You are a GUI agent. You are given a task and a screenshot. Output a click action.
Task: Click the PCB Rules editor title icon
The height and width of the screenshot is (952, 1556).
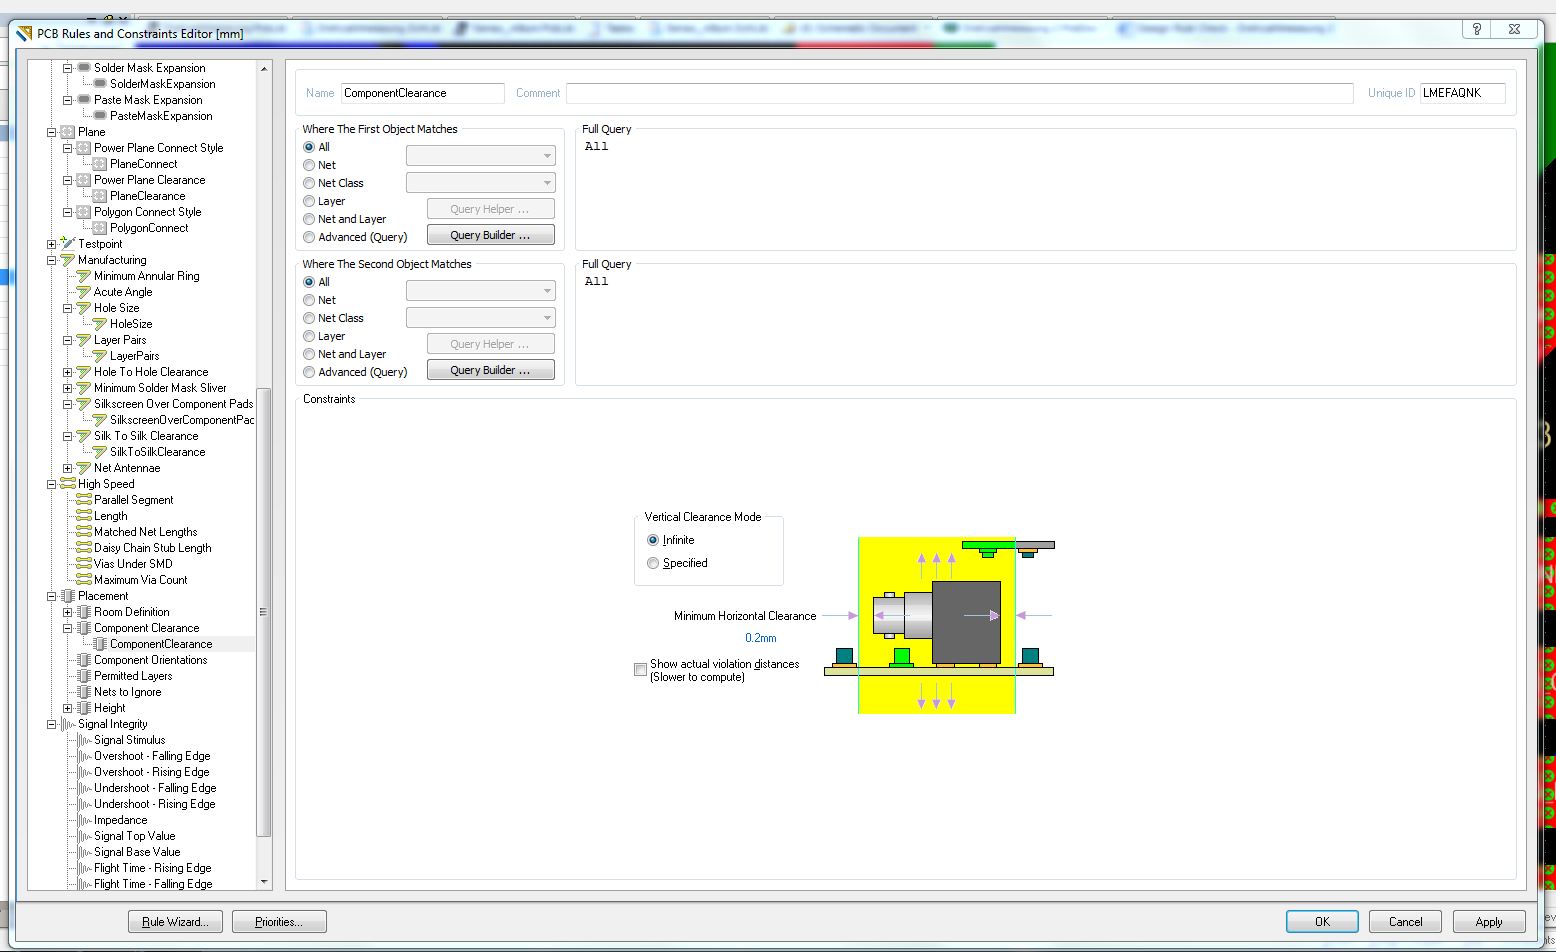[25, 34]
